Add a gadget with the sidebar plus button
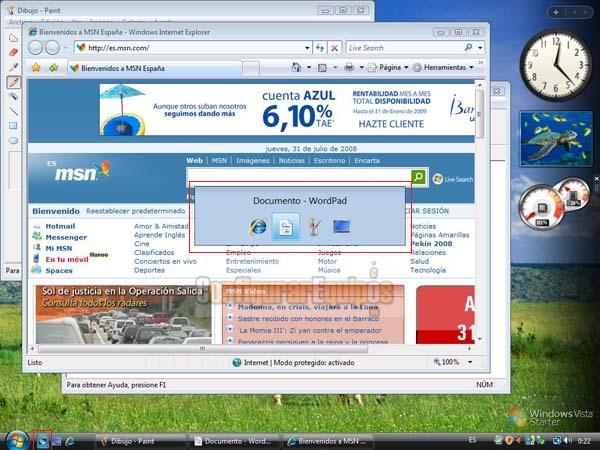 (556, 13)
